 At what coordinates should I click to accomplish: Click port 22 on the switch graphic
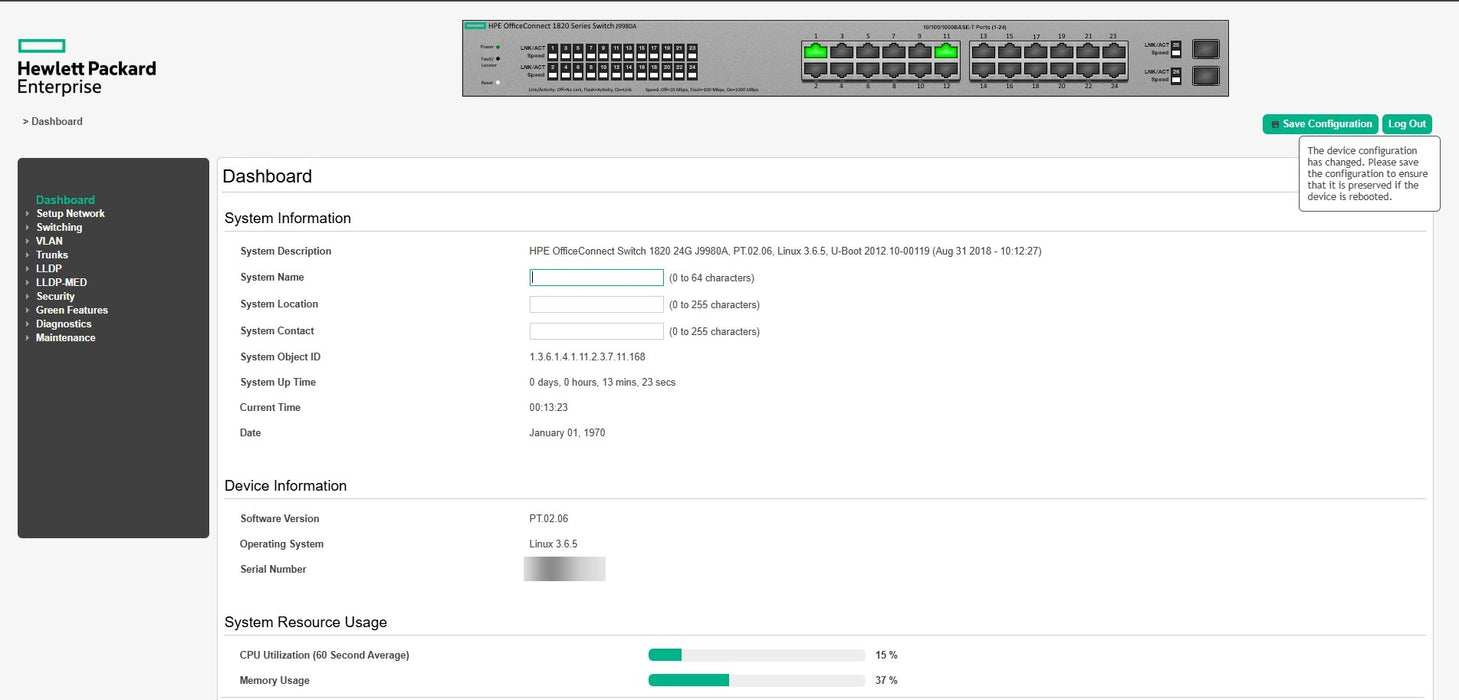(1088, 69)
